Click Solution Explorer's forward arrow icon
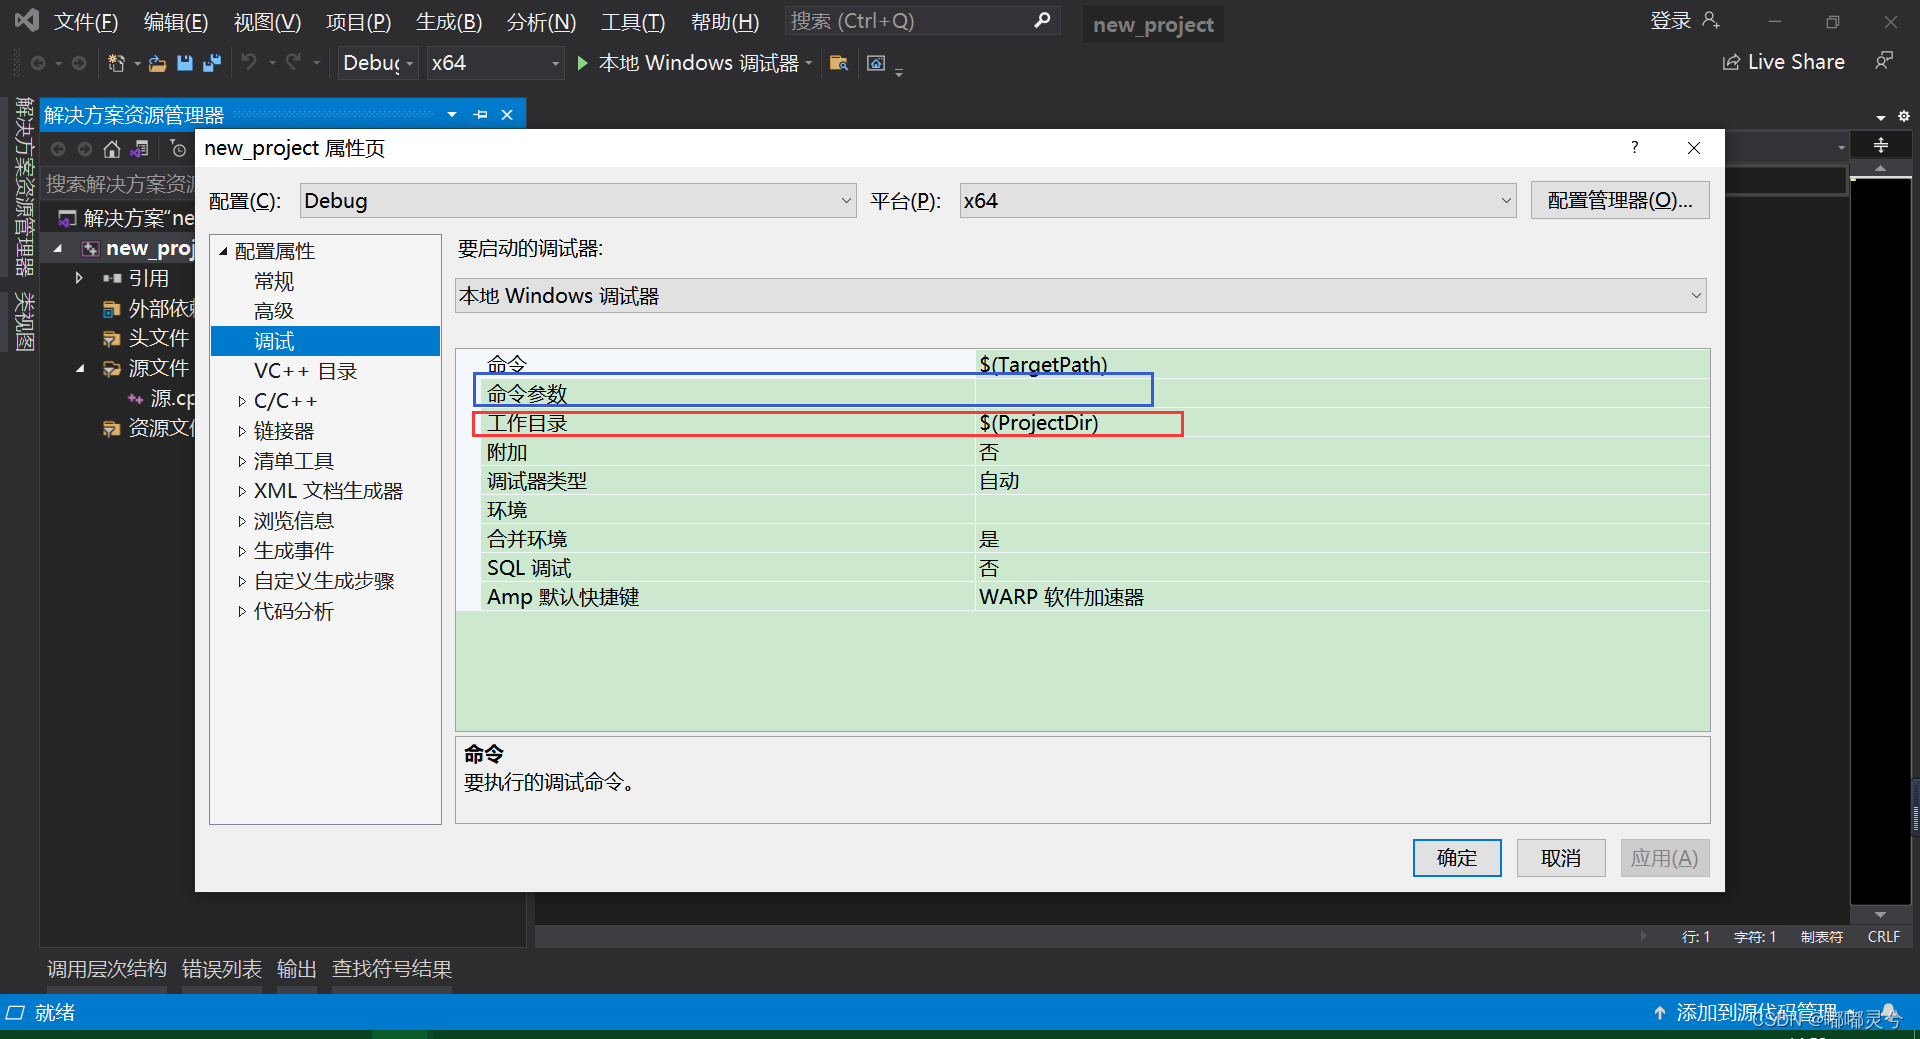This screenshot has height=1039, width=1920. (x=85, y=149)
